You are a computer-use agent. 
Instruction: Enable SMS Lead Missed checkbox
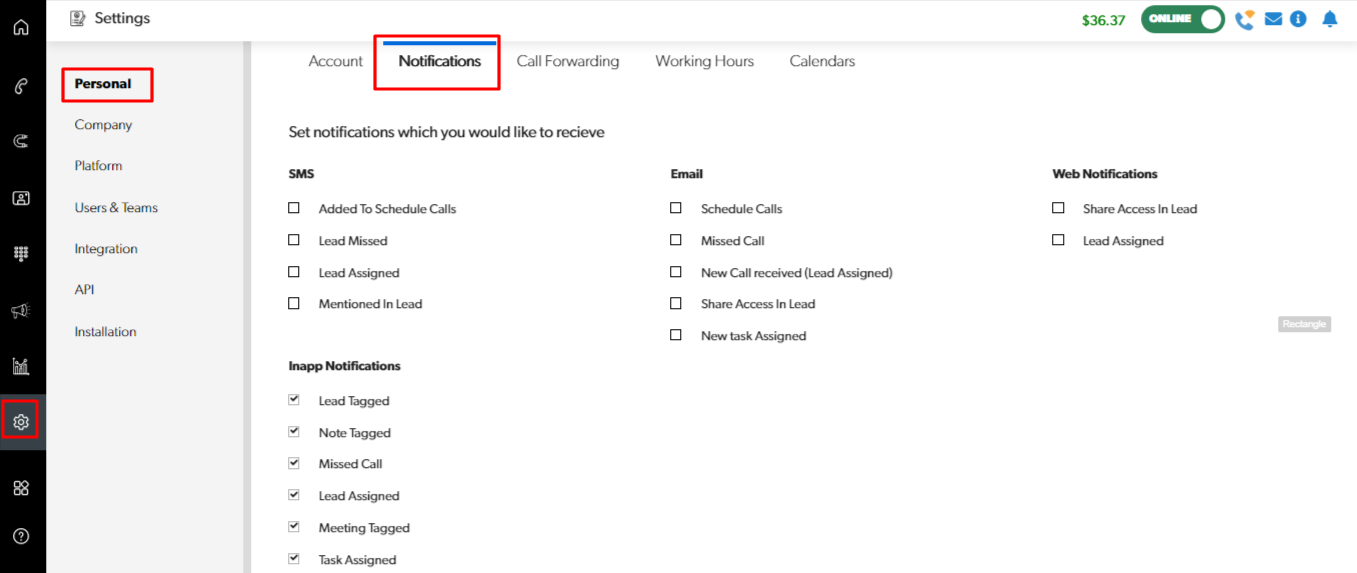(294, 240)
